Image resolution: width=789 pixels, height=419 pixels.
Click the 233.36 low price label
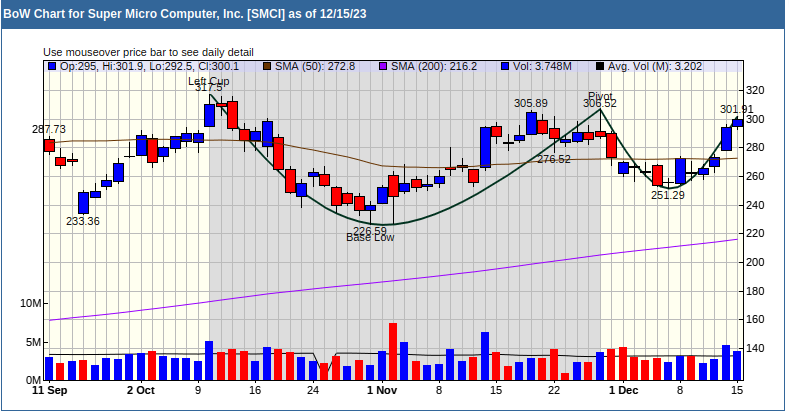click(83, 221)
